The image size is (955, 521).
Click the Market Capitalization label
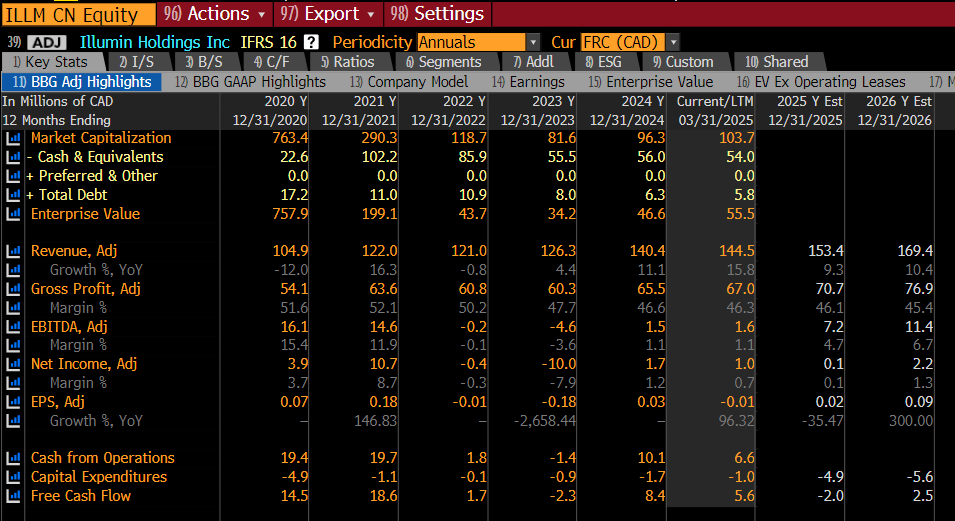pyautogui.click(x=101, y=138)
